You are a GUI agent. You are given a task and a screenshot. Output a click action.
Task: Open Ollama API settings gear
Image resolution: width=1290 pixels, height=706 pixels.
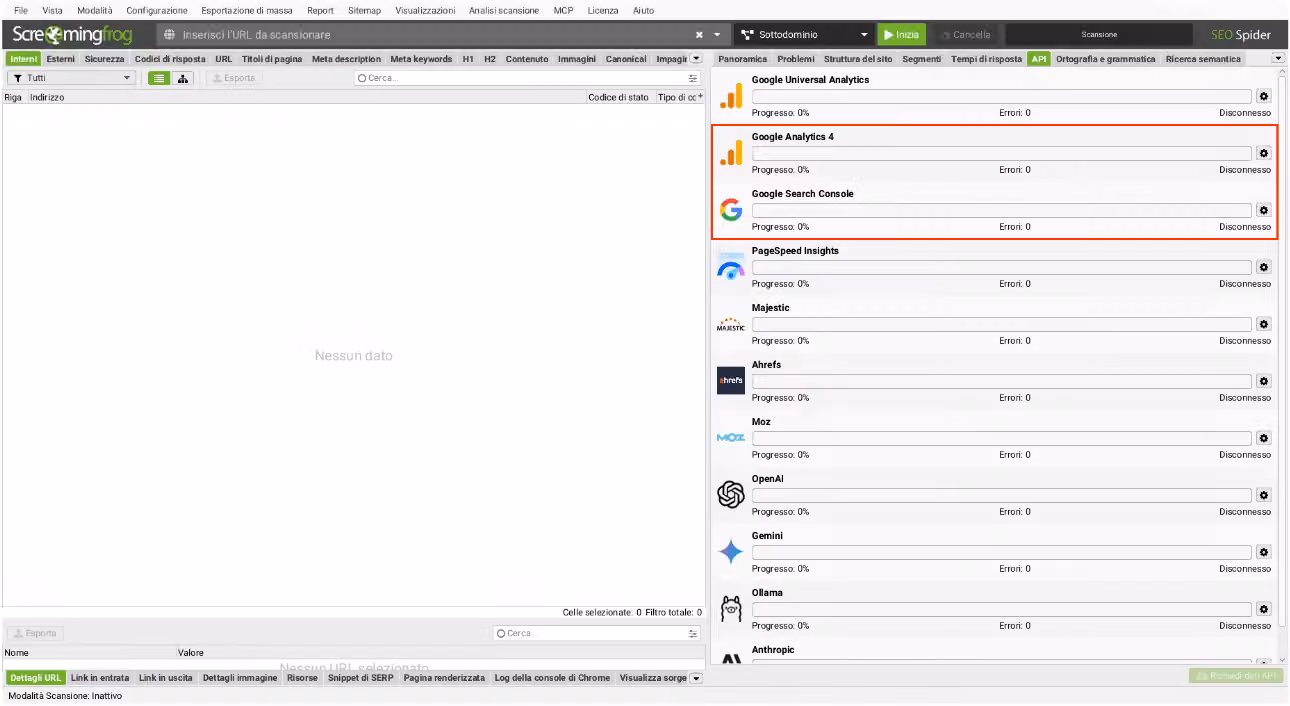pyautogui.click(x=1263, y=609)
